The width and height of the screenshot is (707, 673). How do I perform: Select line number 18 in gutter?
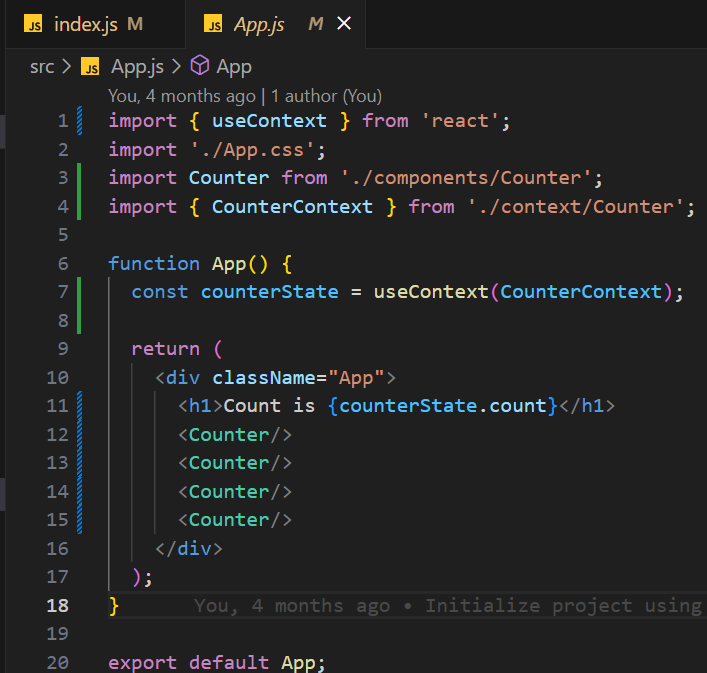coord(57,605)
